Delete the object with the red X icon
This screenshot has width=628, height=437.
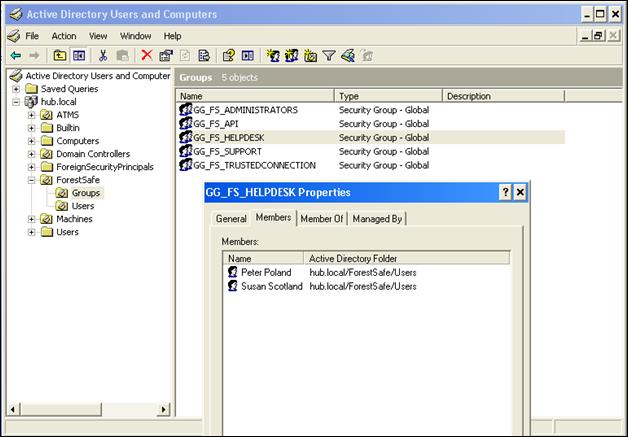point(147,55)
